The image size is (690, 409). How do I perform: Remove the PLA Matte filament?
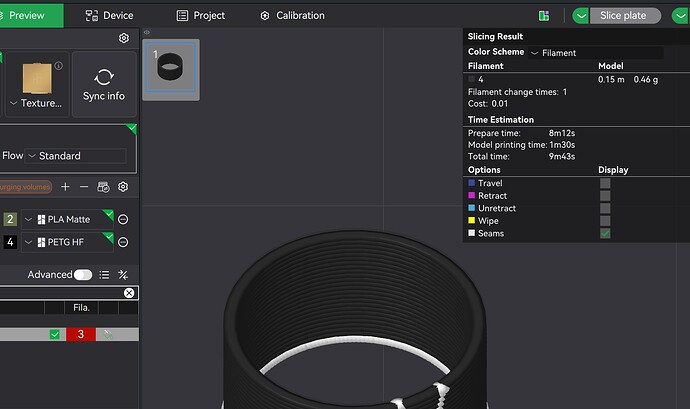pos(123,219)
